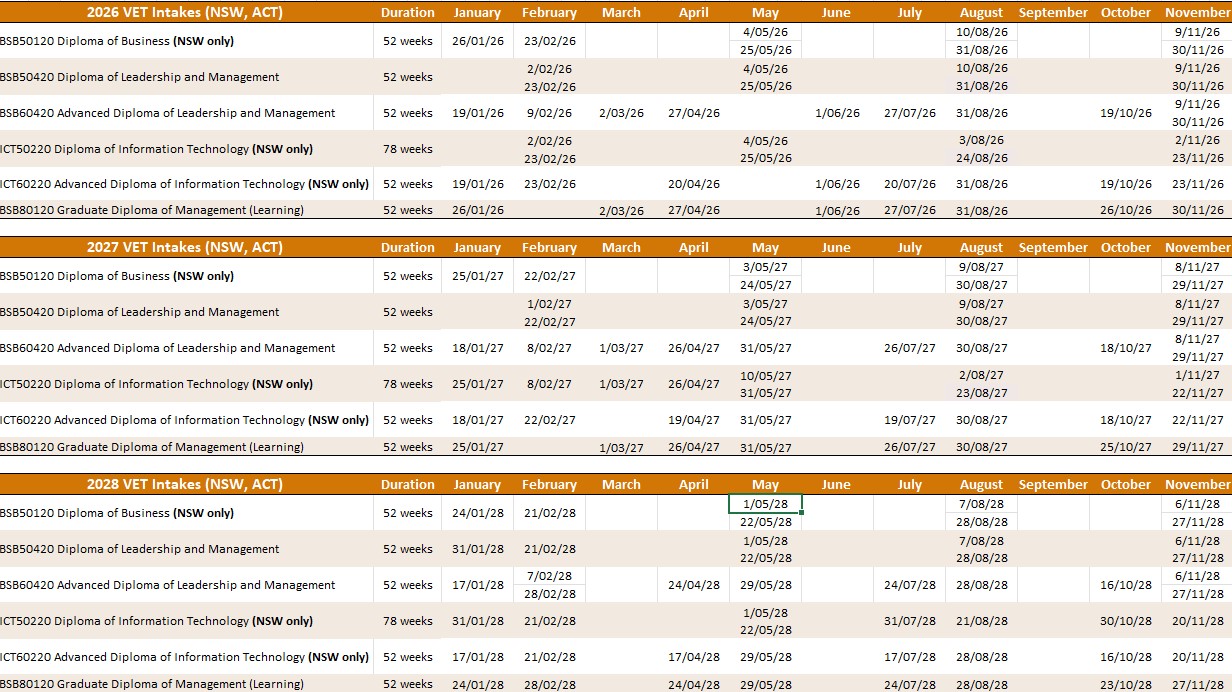The height and width of the screenshot is (692, 1232).
Task: Click the 19/04/27 April date cell
Action: [x=693, y=420]
